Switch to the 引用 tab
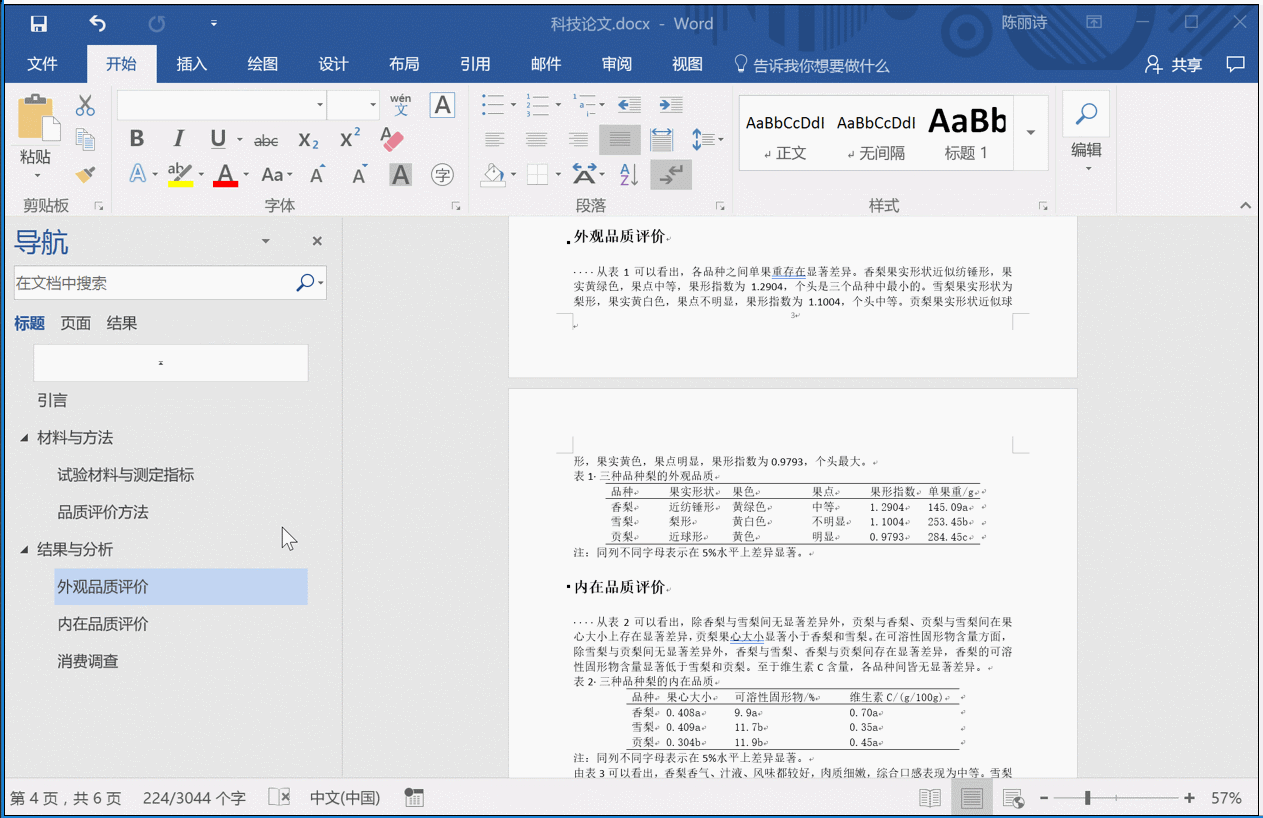This screenshot has height=818, width=1263. [475, 64]
